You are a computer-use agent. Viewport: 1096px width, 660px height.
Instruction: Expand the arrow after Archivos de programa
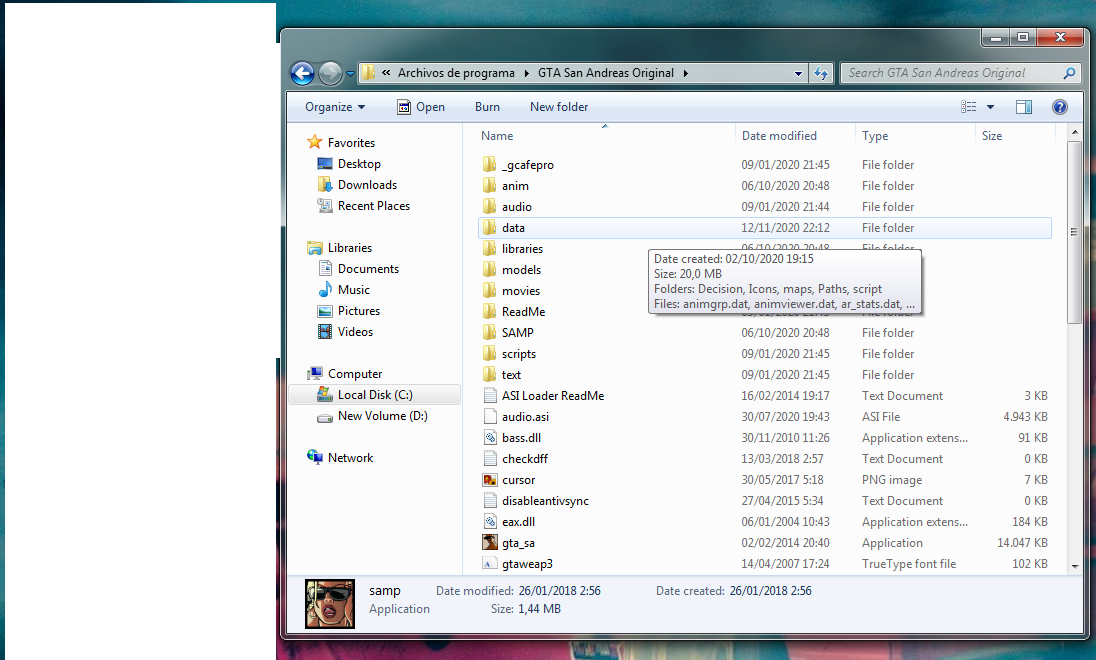[x=526, y=73]
